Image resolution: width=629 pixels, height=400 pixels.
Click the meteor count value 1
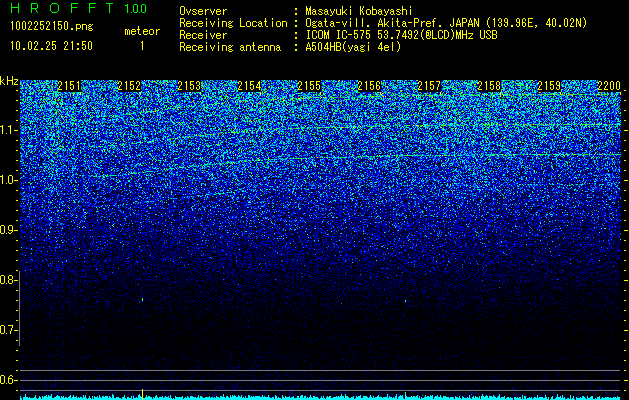142,46
